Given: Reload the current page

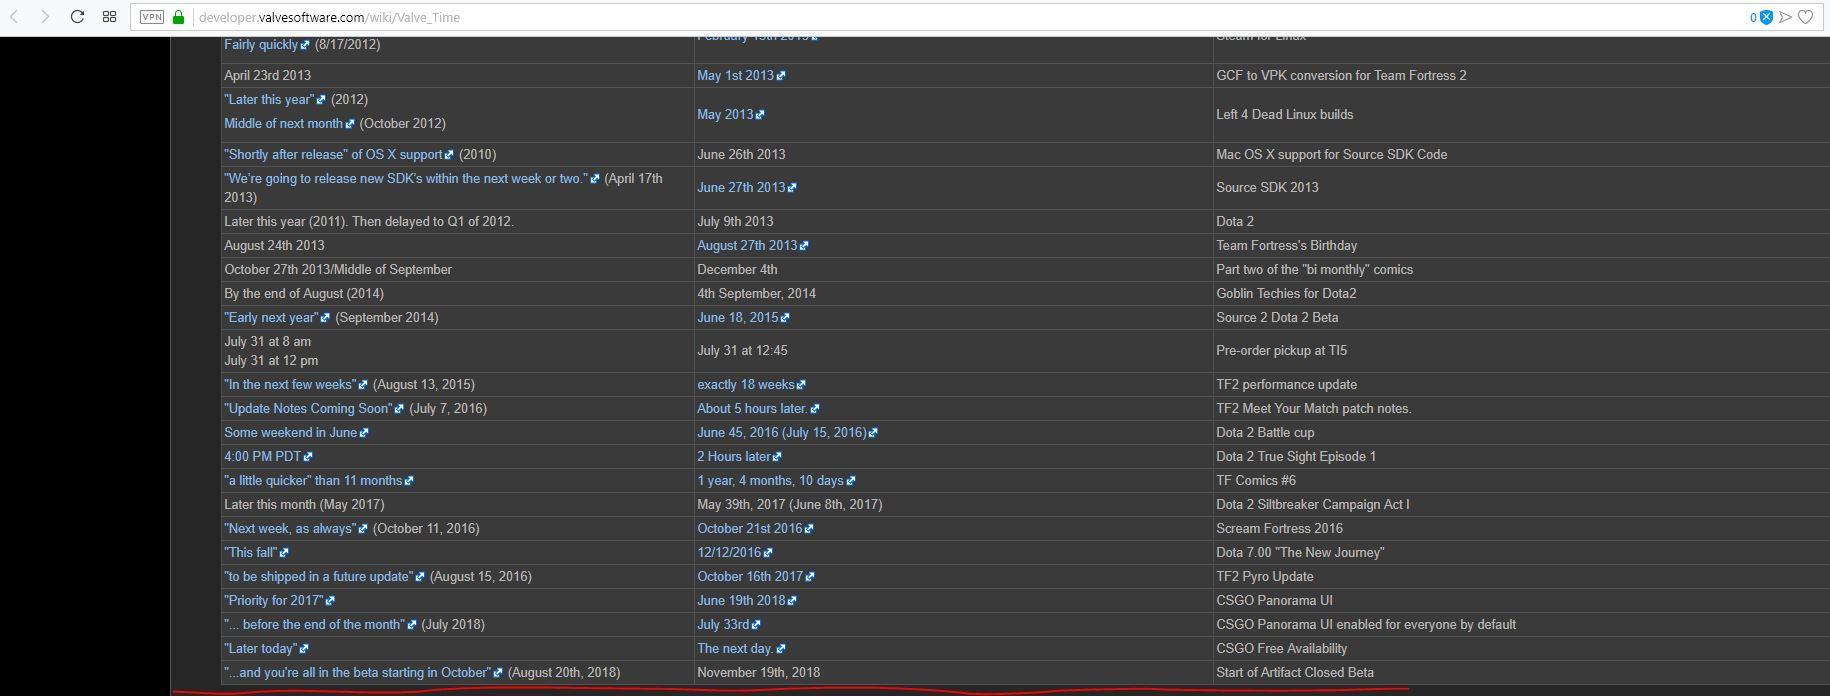Looking at the screenshot, I should pyautogui.click(x=77, y=17).
